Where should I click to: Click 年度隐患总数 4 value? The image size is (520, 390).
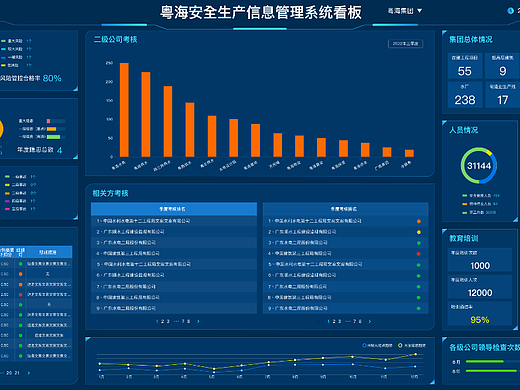coord(60,150)
